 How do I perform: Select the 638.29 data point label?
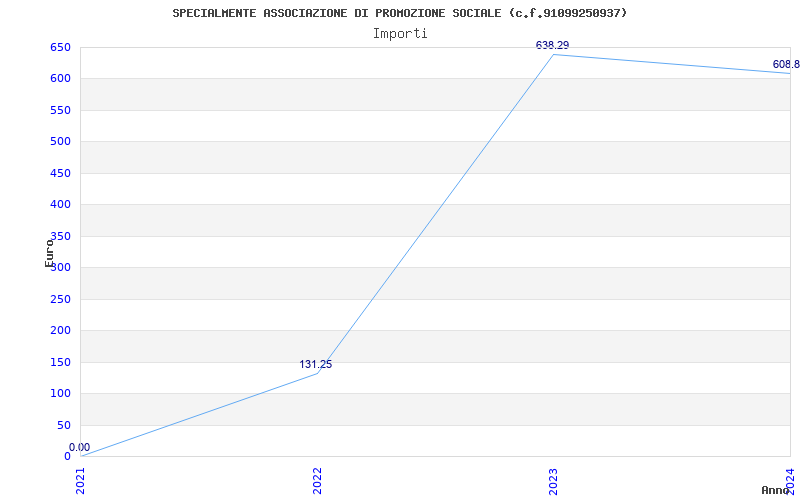click(x=552, y=45)
